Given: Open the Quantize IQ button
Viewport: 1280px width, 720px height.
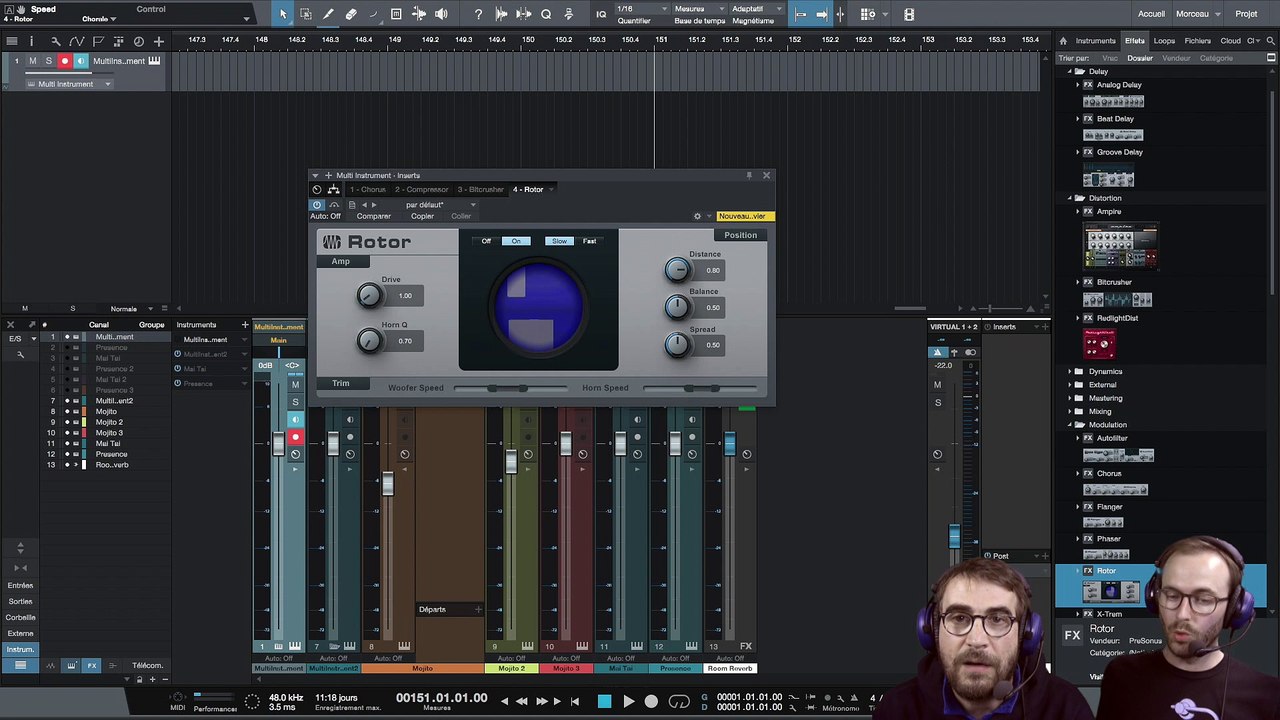Looking at the screenshot, I should [x=601, y=14].
